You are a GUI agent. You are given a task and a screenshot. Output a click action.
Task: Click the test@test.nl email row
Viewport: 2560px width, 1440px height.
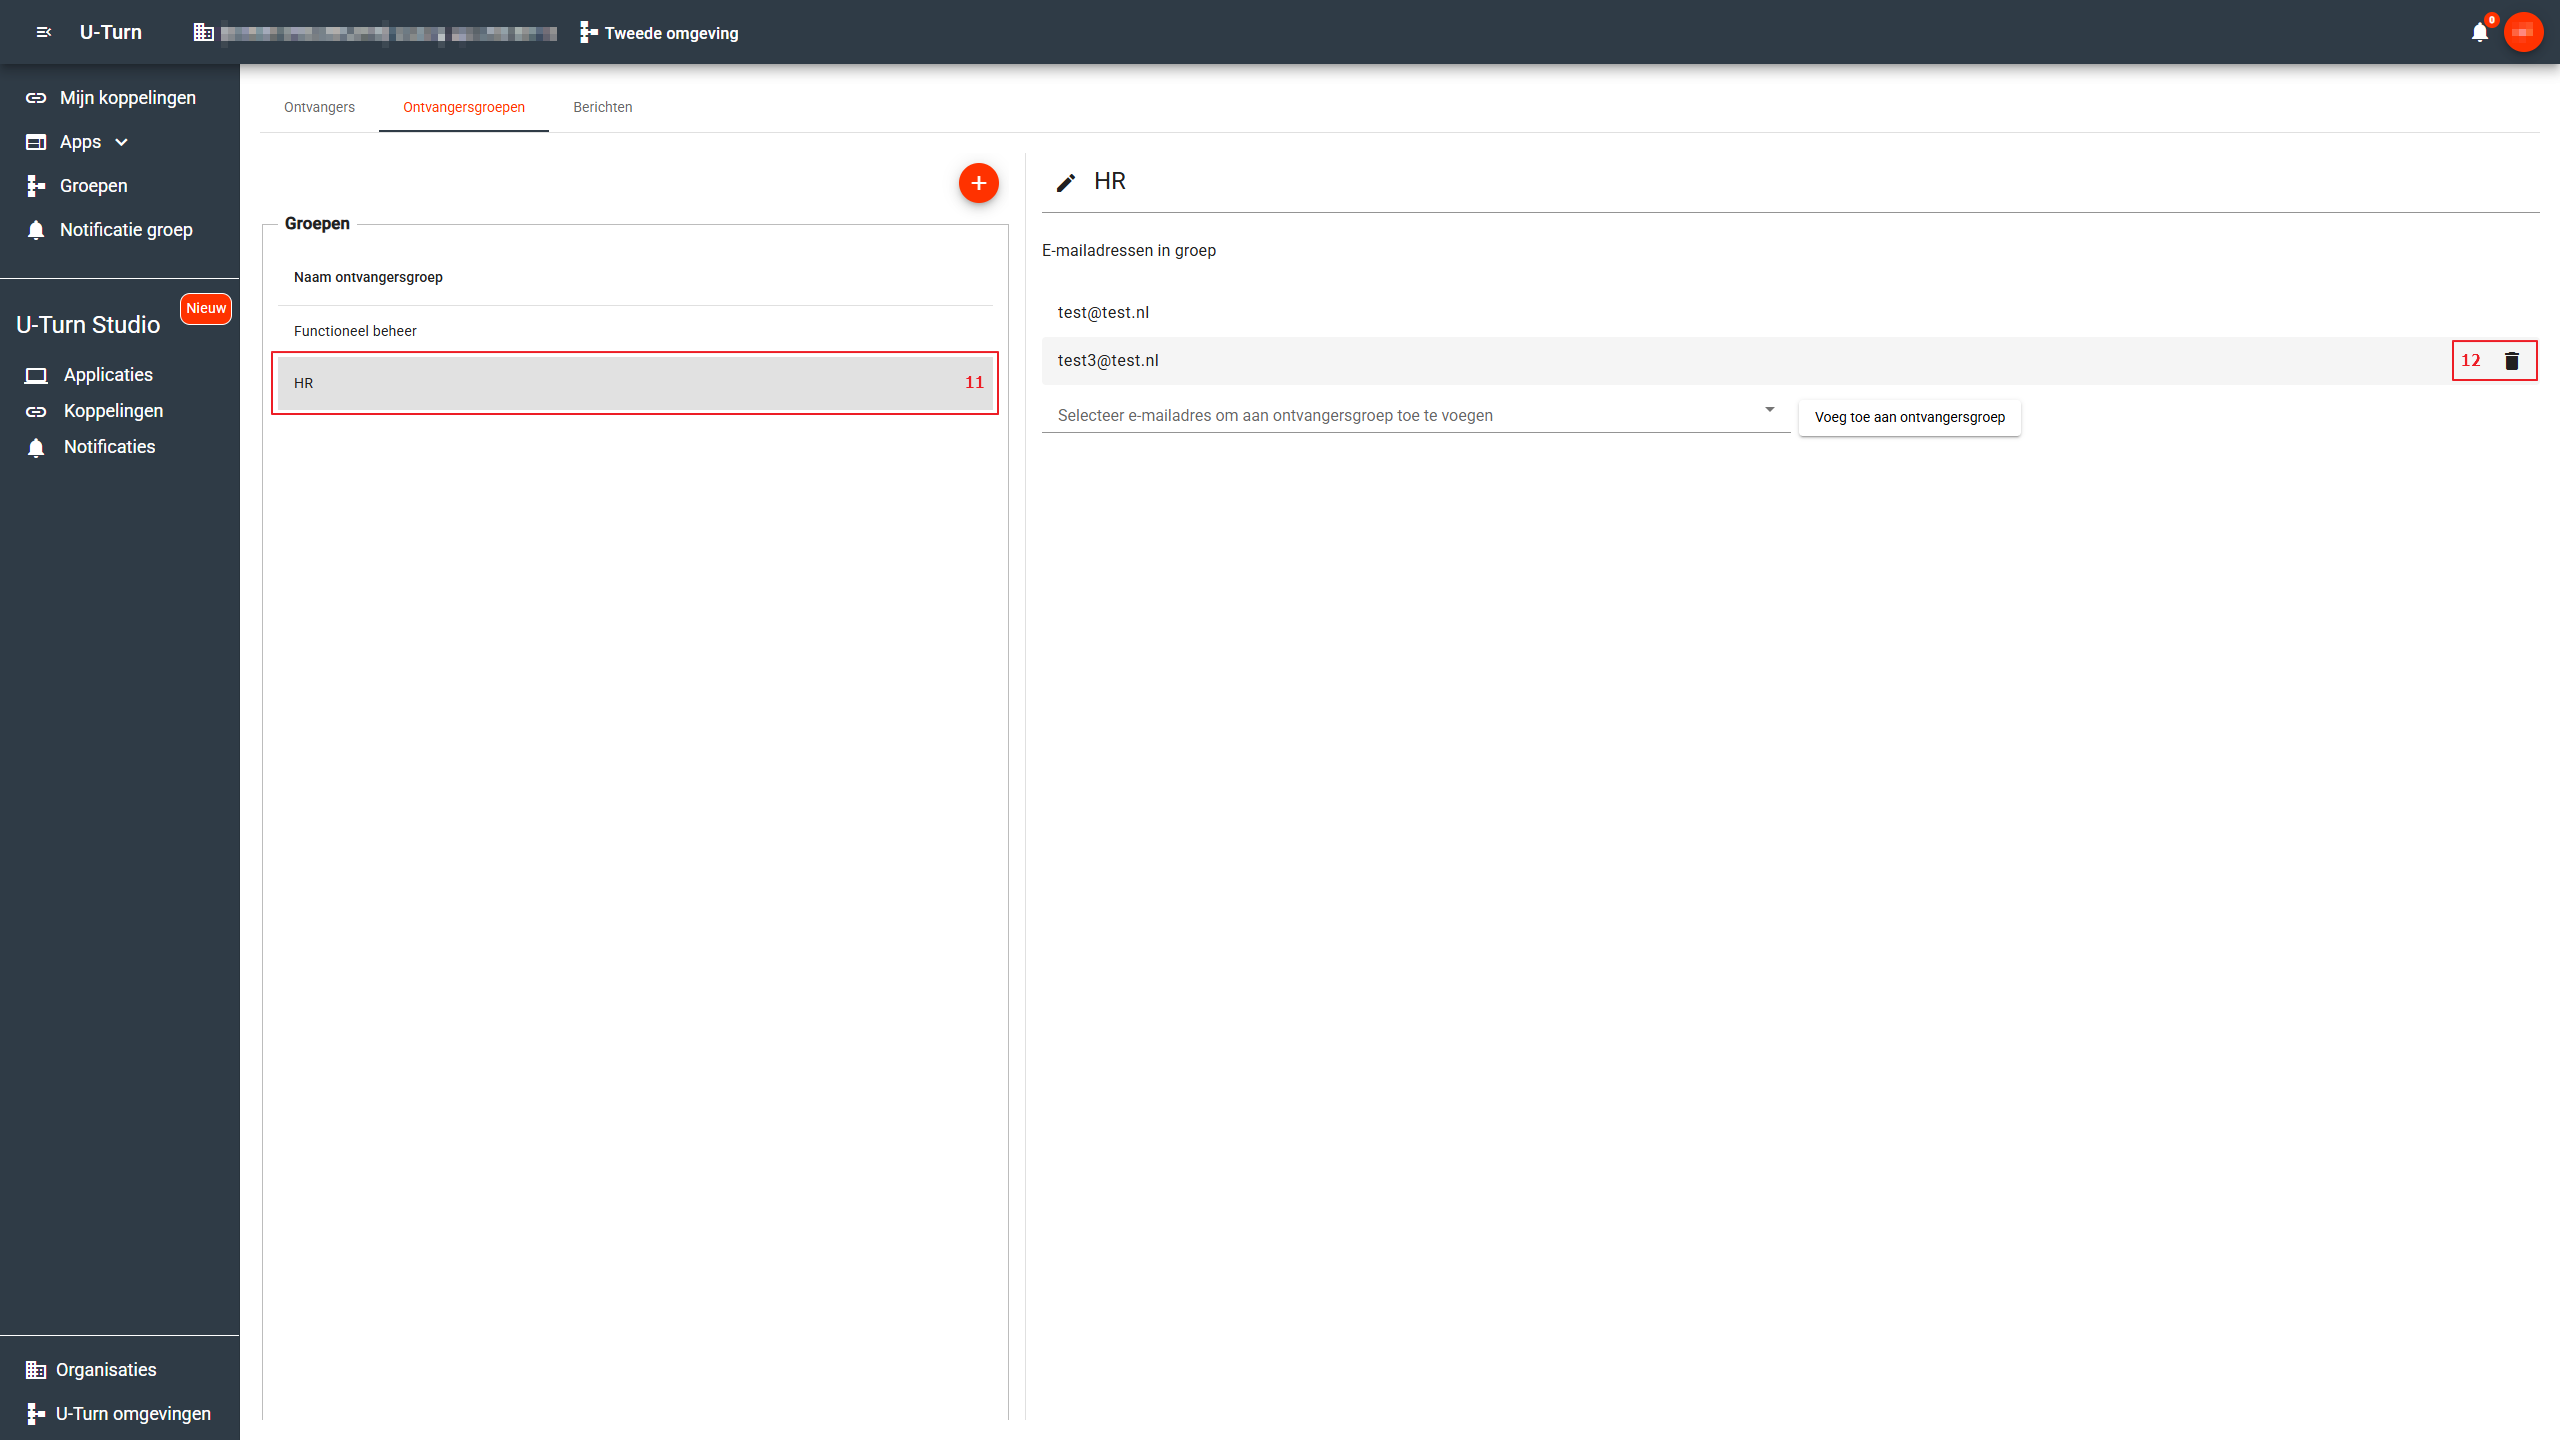point(1103,313)
